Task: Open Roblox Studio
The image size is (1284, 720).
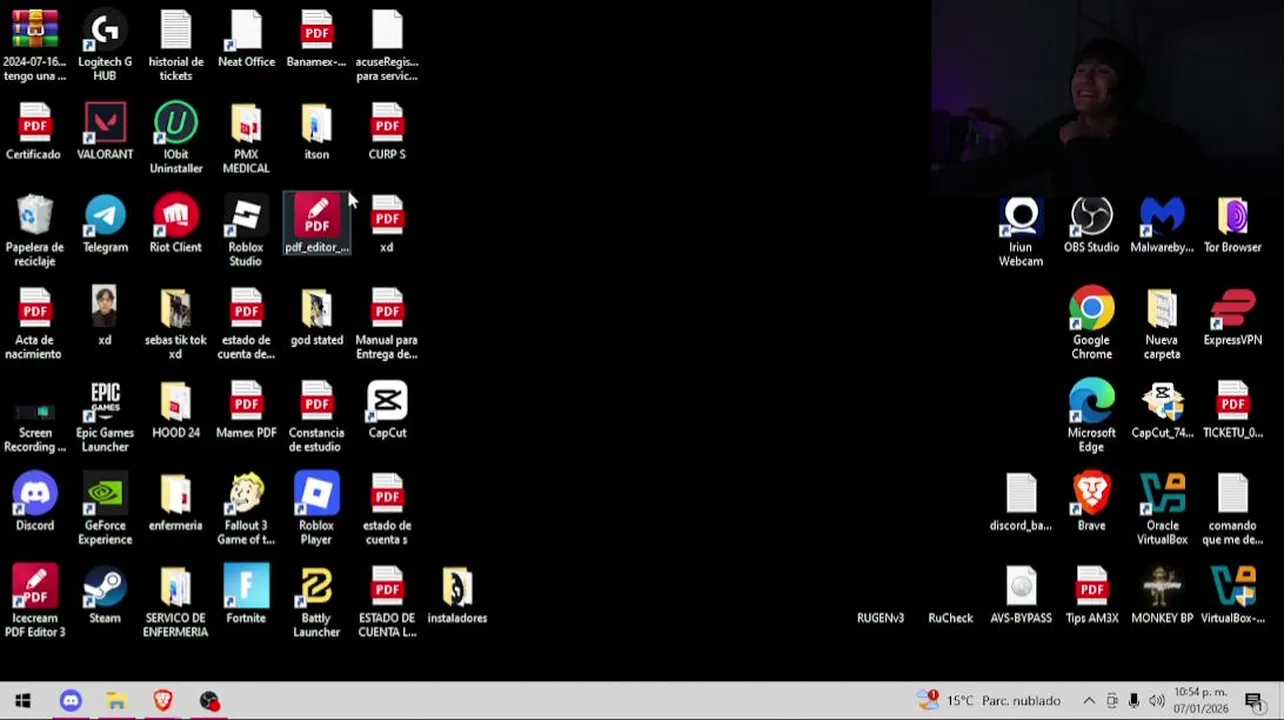Action: (246, 231)
